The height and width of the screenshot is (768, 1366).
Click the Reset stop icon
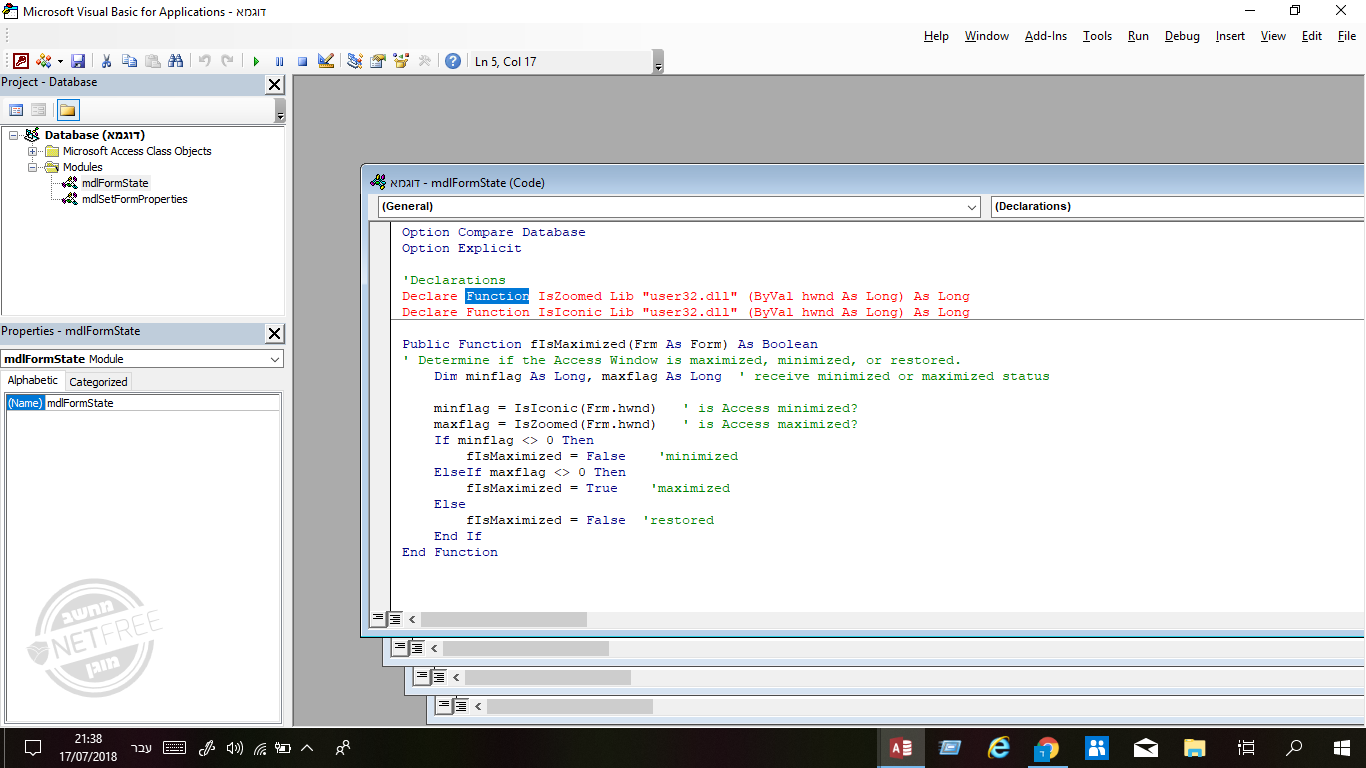(x=302, y=61)
